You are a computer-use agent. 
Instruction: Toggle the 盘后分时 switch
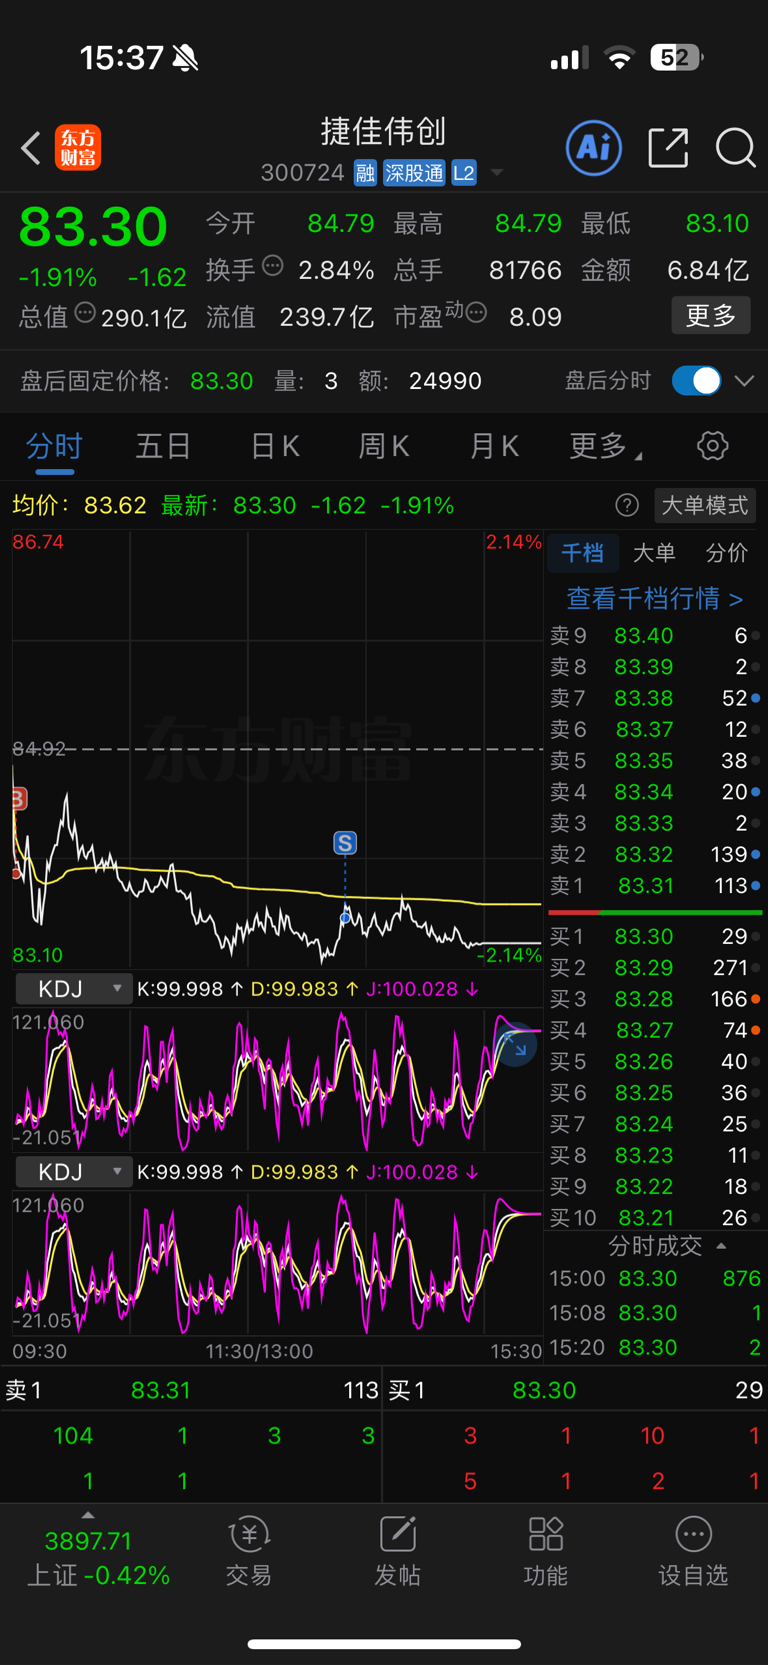tap(696, 381)
